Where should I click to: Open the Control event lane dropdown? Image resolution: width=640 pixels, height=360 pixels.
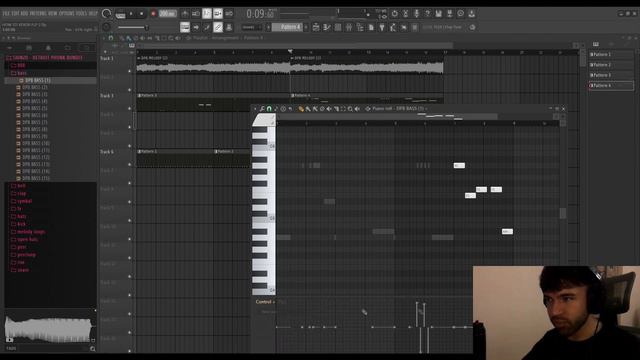265,302
